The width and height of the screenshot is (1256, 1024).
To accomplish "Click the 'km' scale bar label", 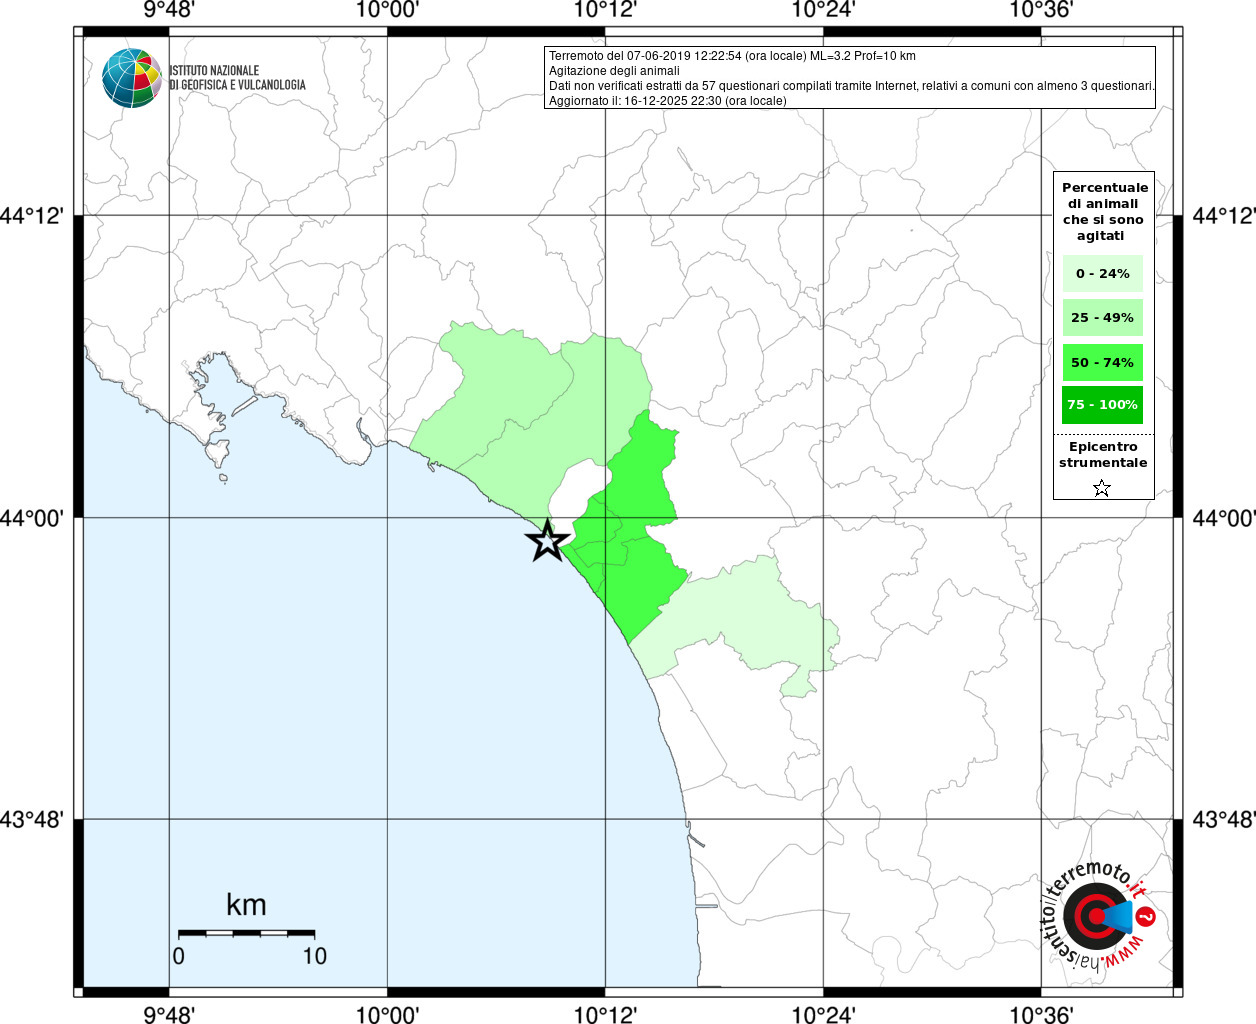I will coord(246,905).
